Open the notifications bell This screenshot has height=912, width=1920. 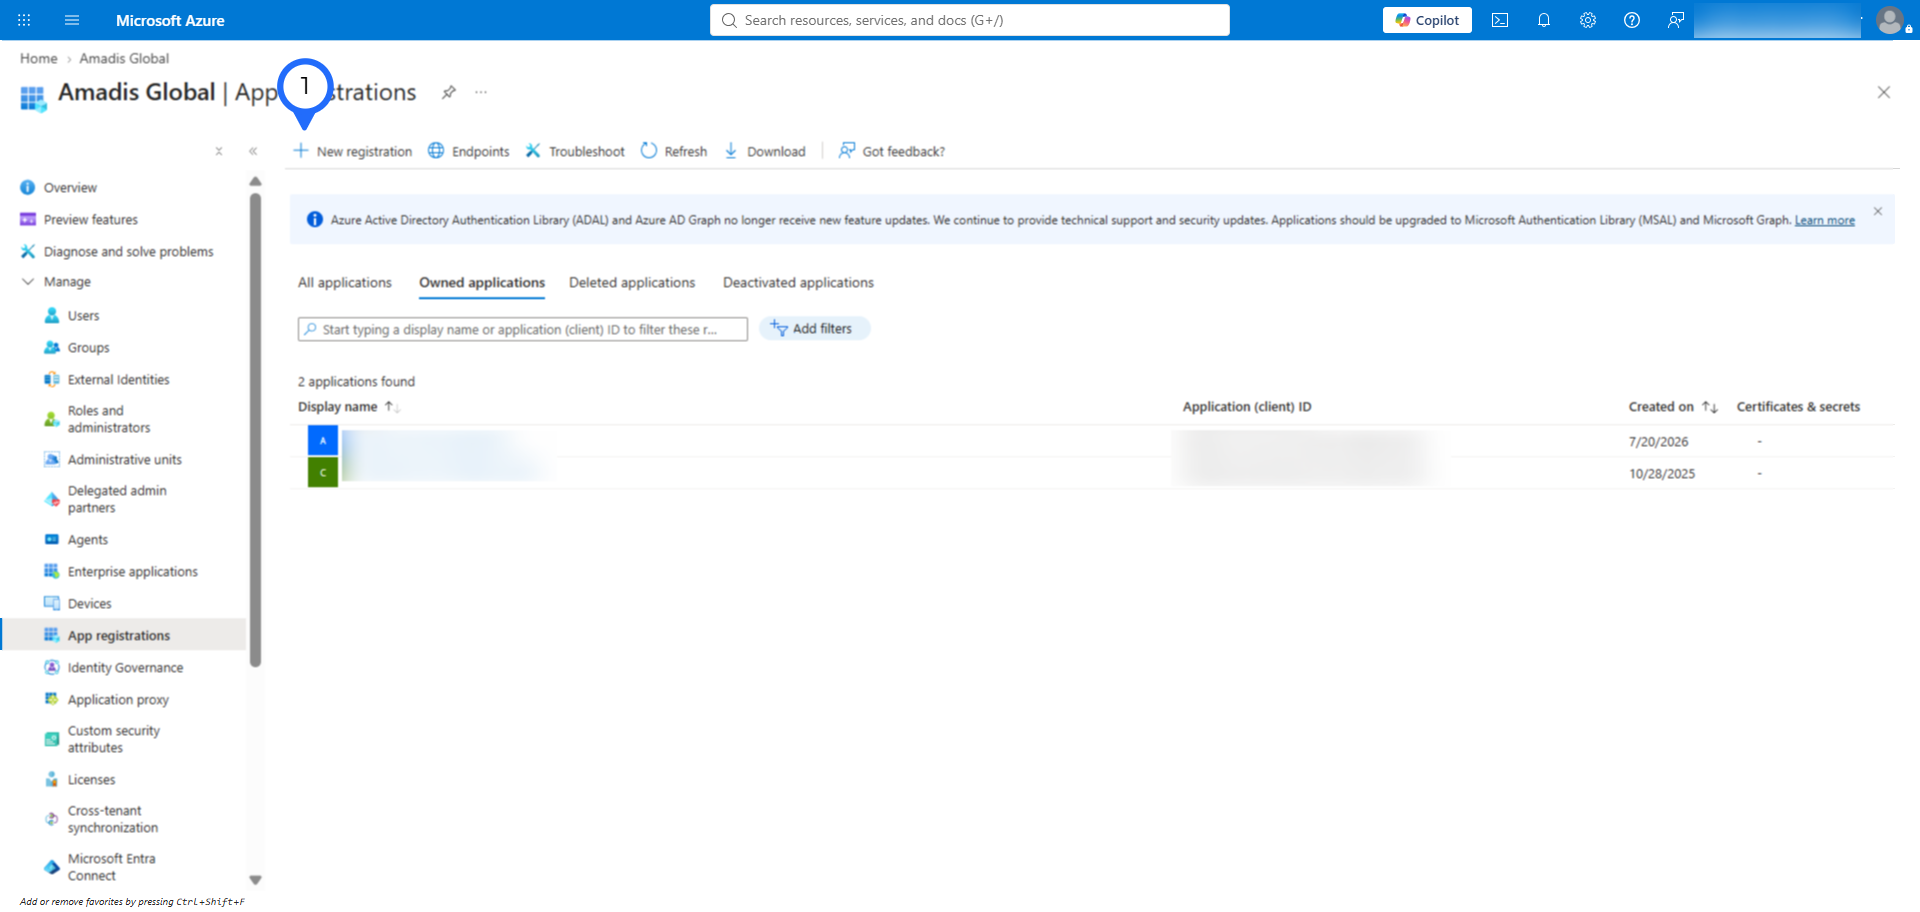1544,20
